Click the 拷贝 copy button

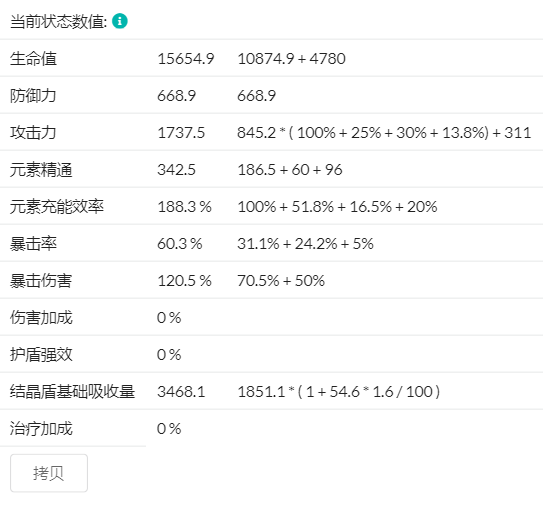coord(49,473)
